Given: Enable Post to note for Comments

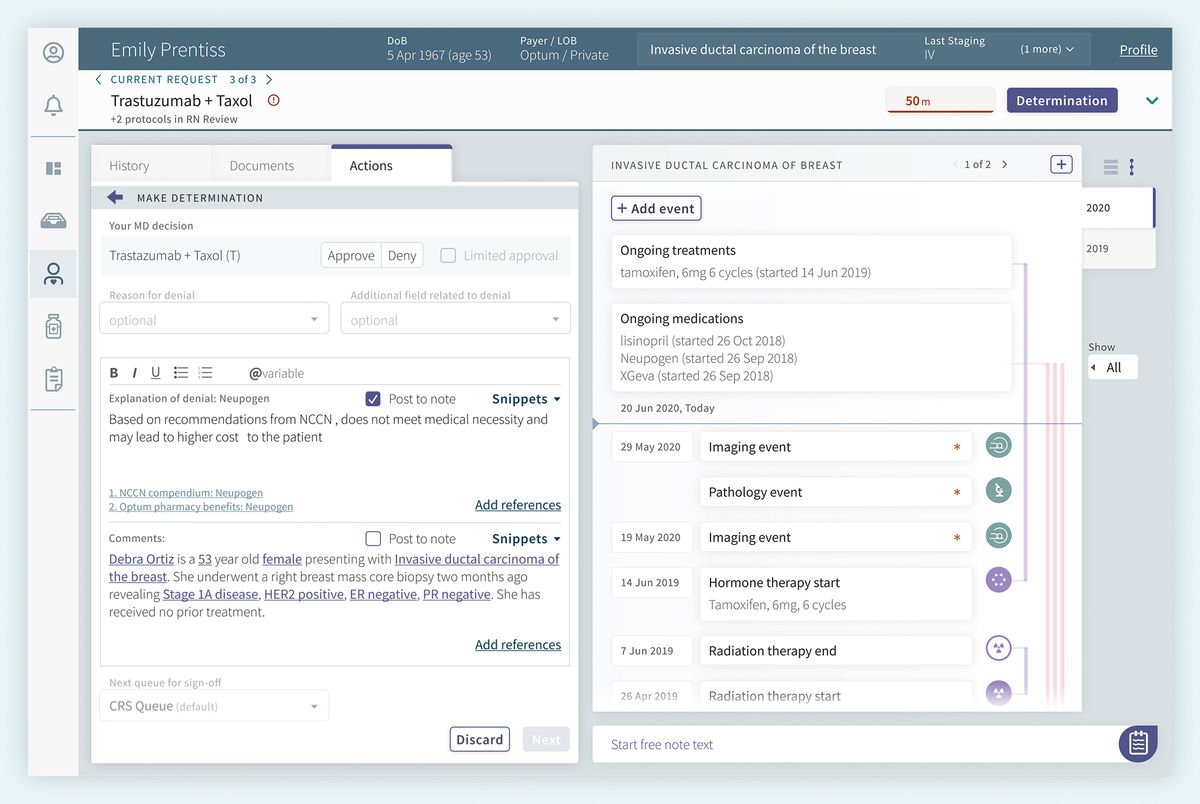Looking at the screenshot, I should coord(372,538).
